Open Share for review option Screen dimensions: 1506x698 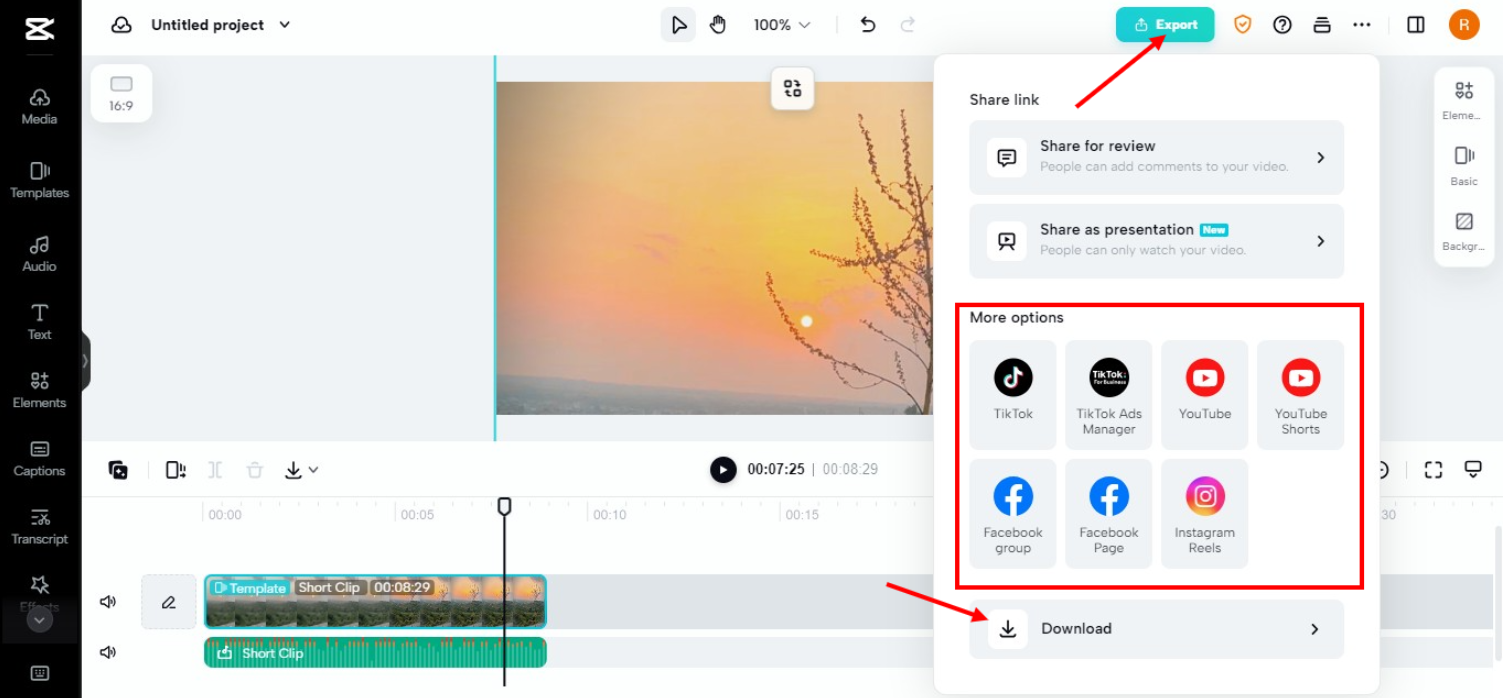(1156, 157)
